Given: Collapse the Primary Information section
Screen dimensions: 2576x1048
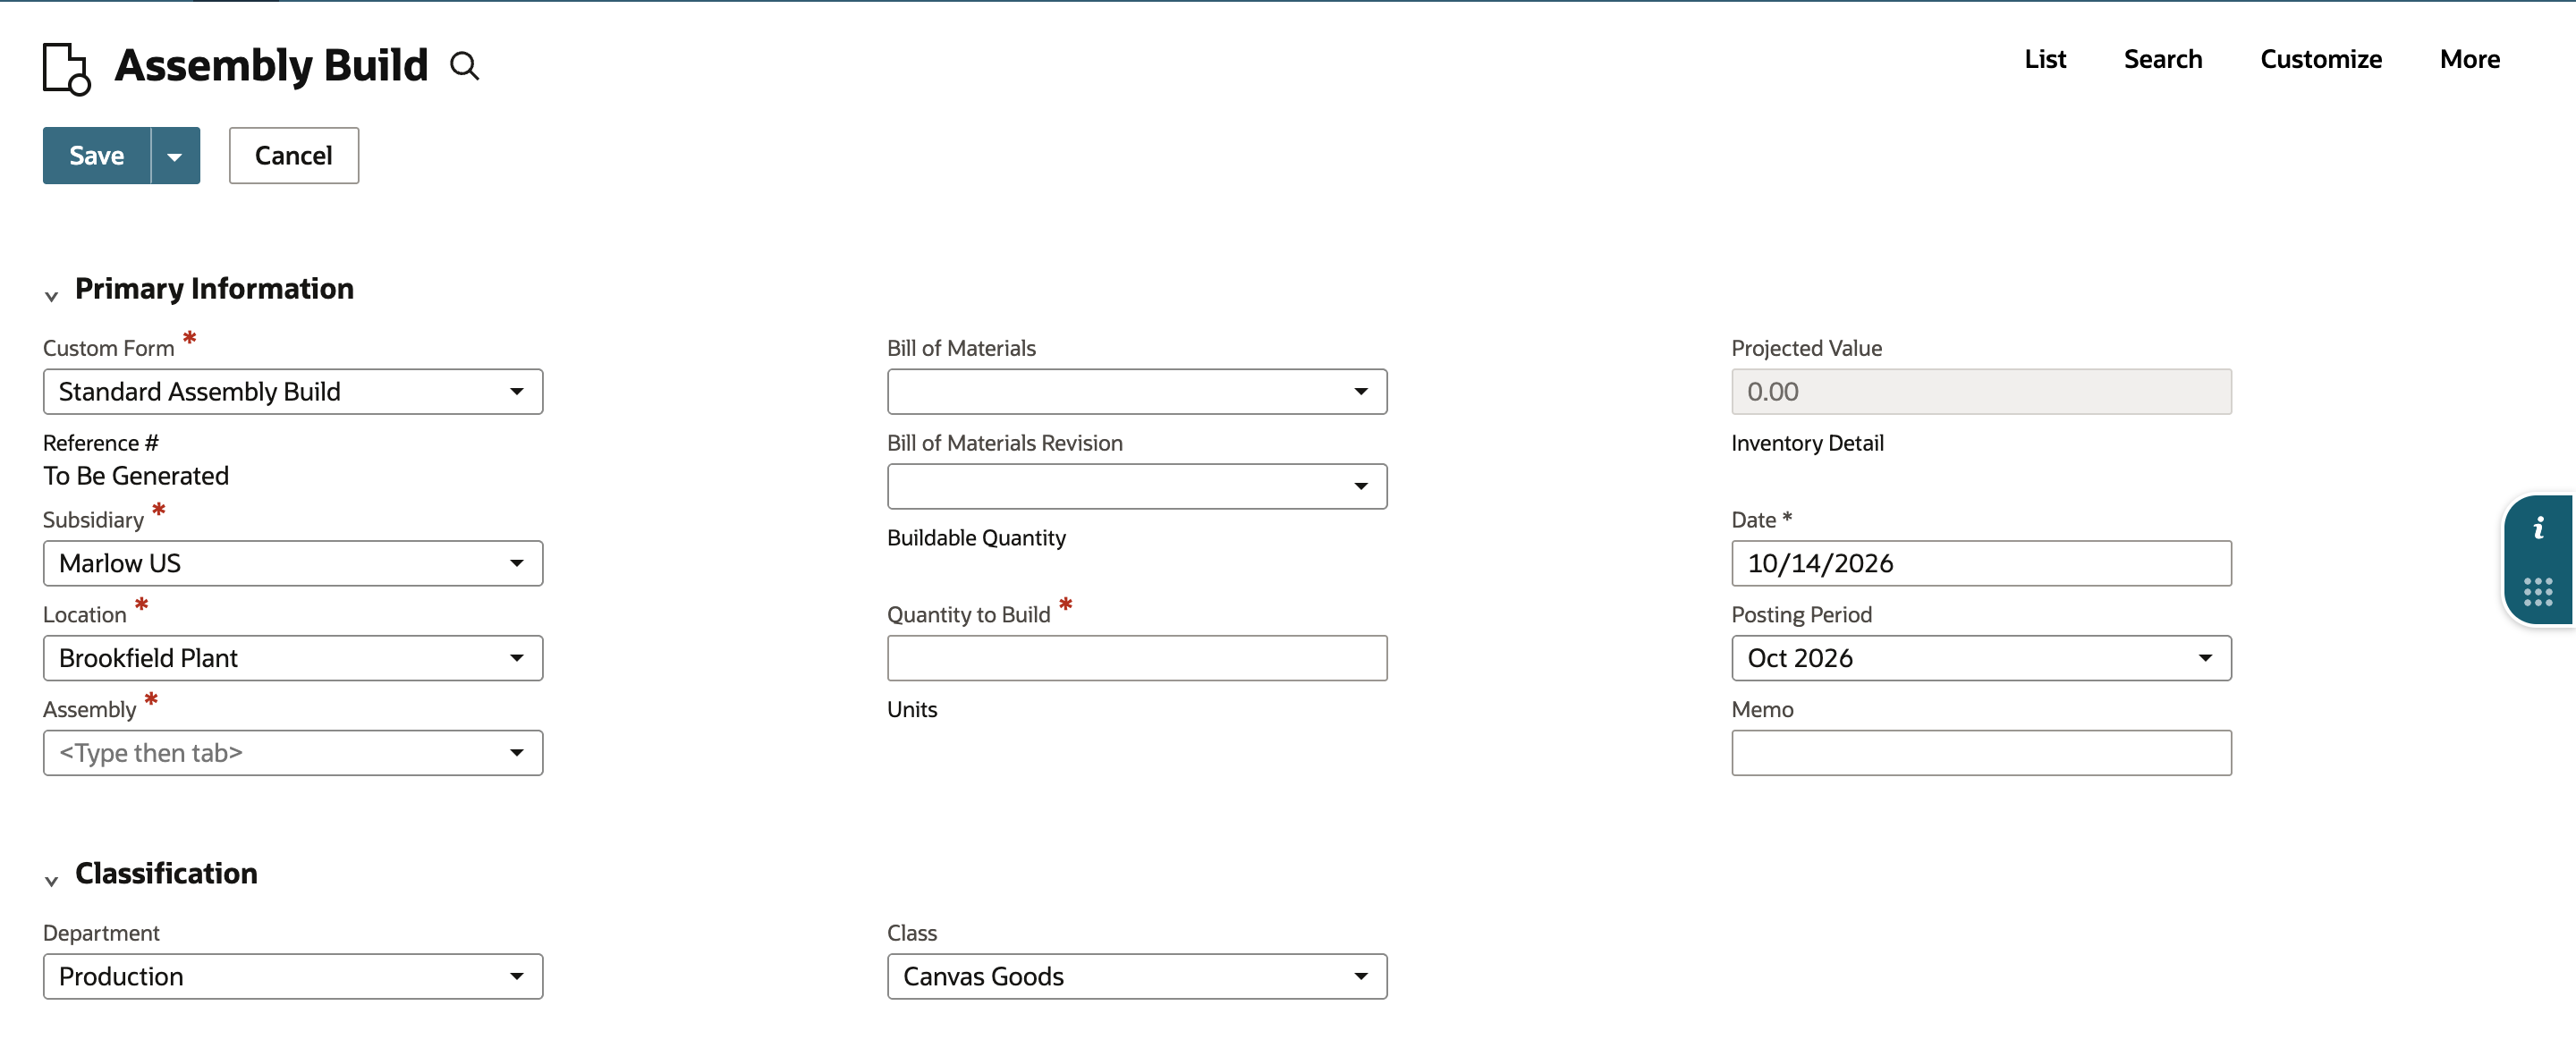Looking at the screenshot, I should point(51,296).
